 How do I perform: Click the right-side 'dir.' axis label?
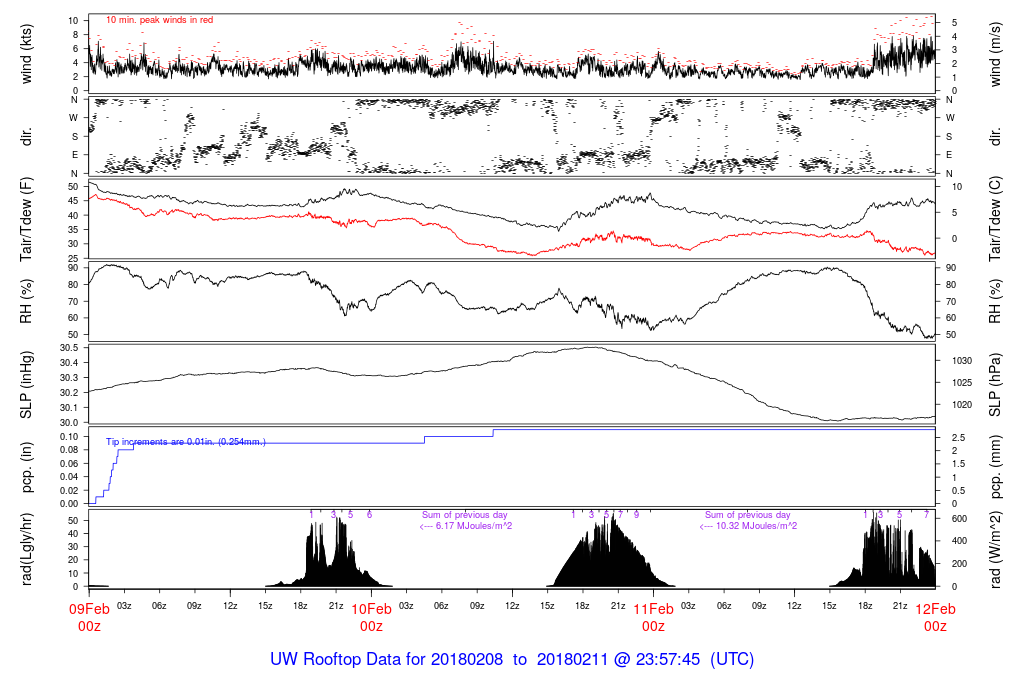[995, 136]
